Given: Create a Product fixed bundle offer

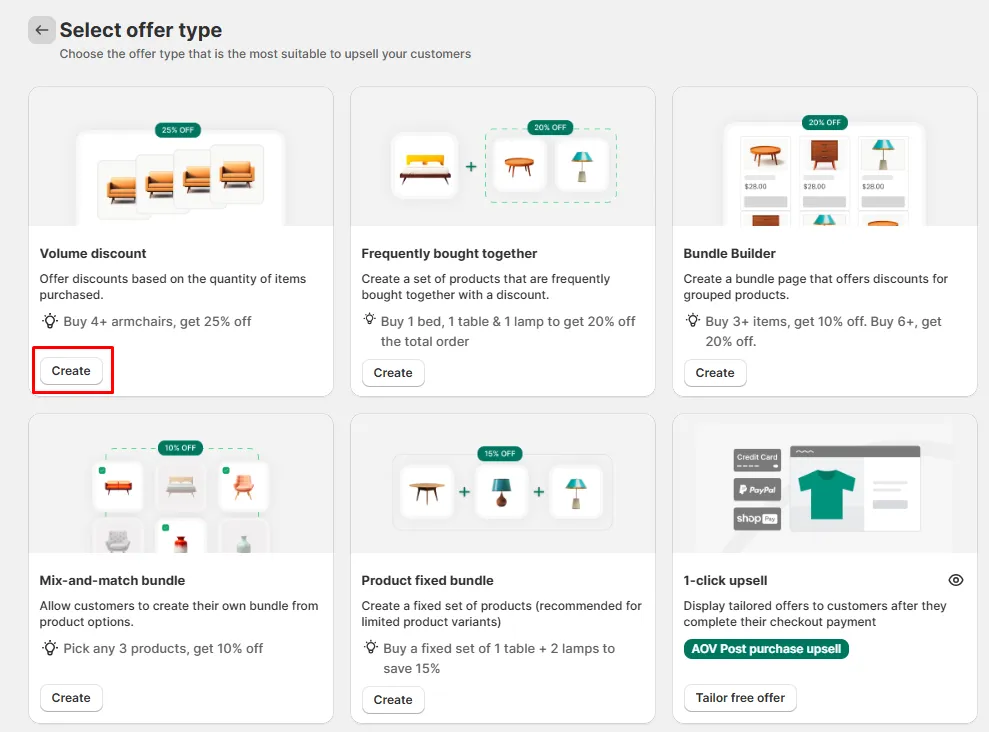Looking at the screenshot, I should coord(393,700).
